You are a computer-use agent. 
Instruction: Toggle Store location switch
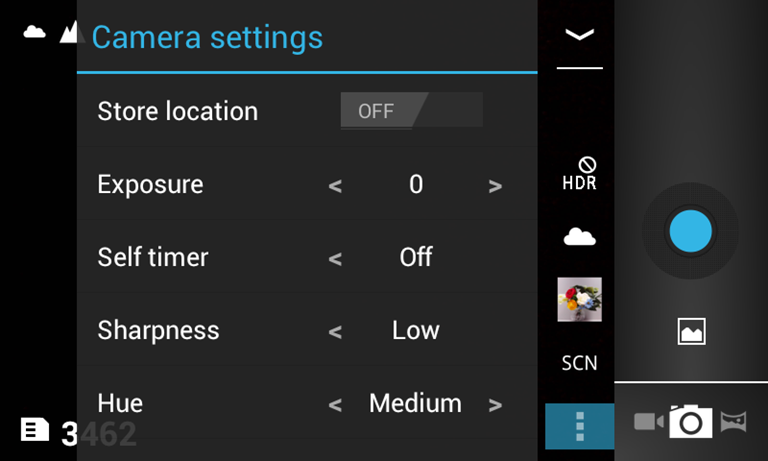[x=411, y=111]
